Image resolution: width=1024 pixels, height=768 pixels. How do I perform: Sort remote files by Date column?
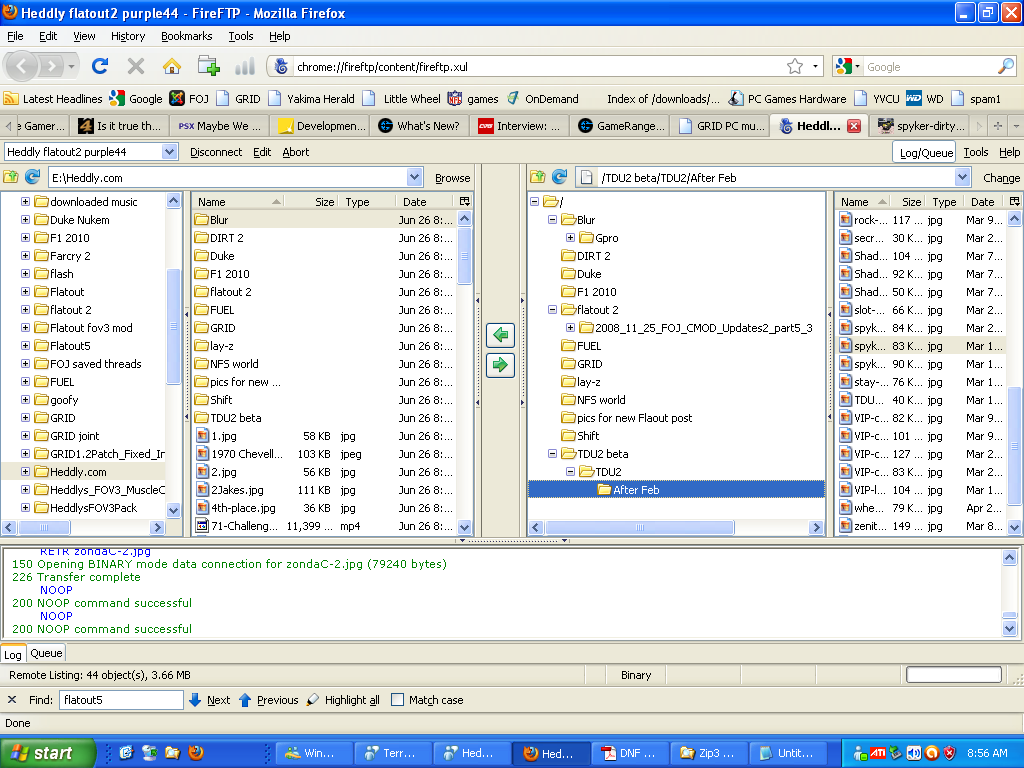click(x=983, y=202)
